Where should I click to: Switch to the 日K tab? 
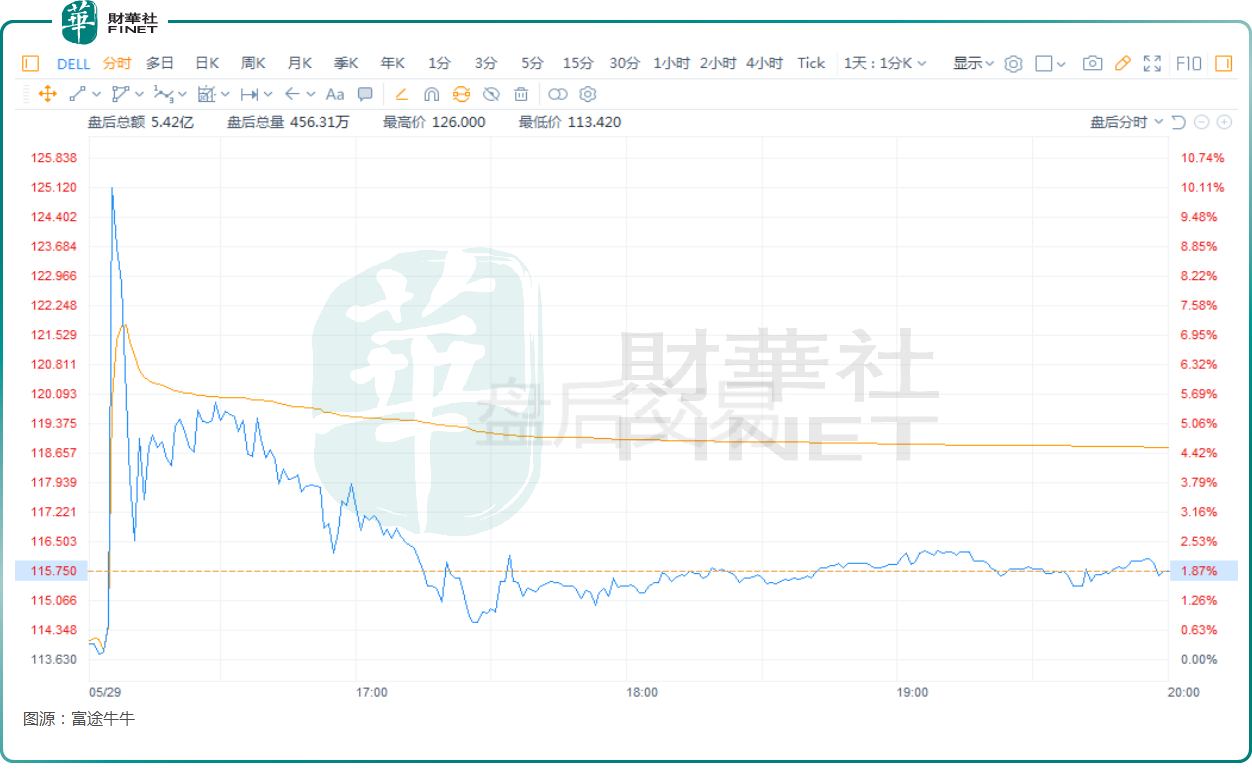tap(207, 63)
